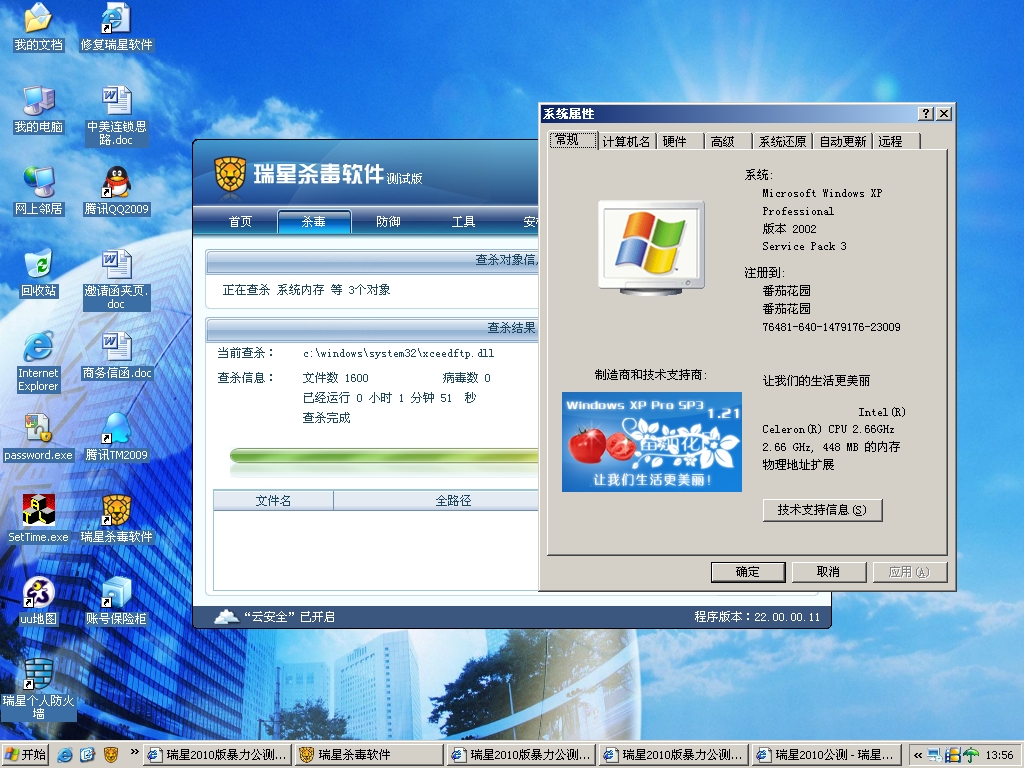The height and width of the screenshot is (768, 1024).
Task: Click the path c:\windows\system32\xceedftp.dll
Action: (398, 353)
